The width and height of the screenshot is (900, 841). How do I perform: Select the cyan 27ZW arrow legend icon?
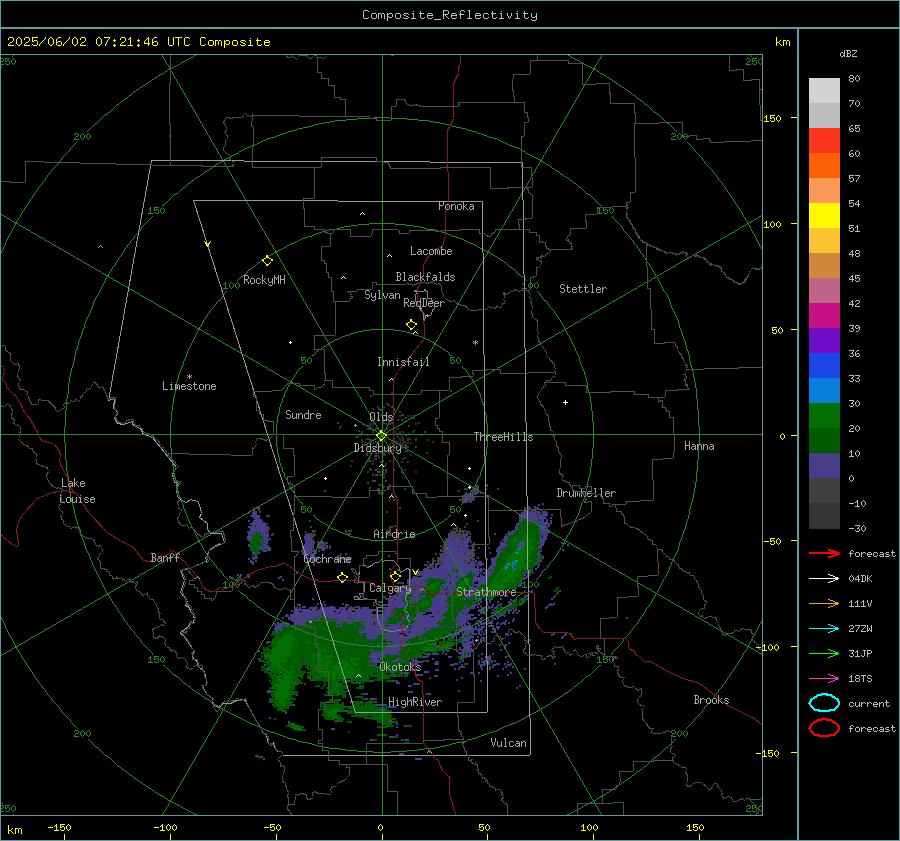(824, 629)
